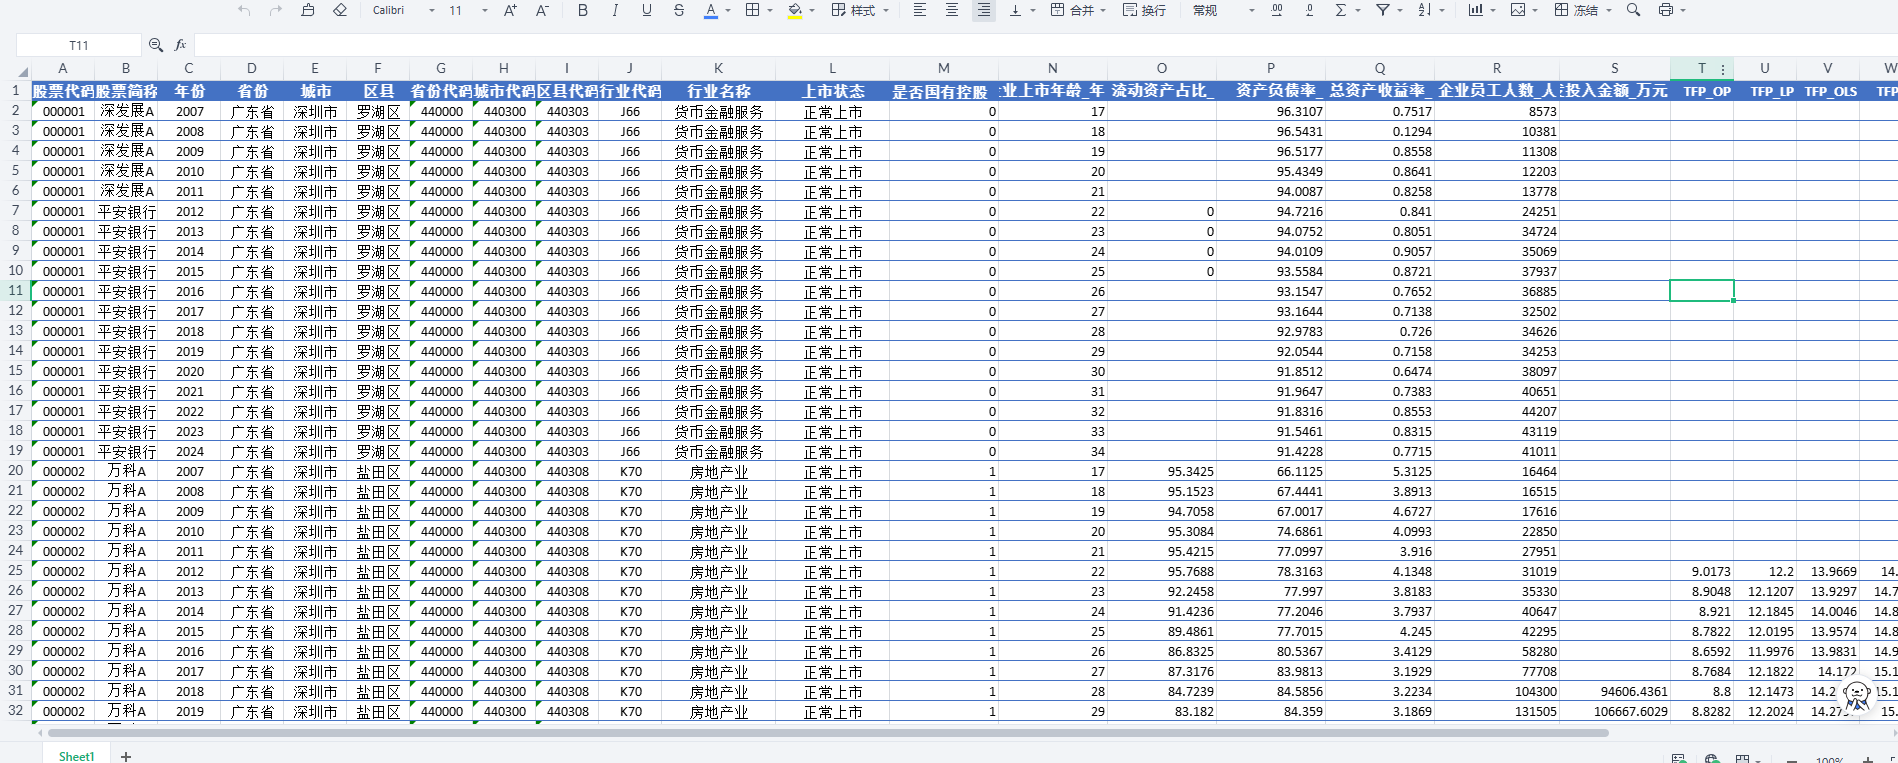
Task: Align text to the right
Action: [984, 10]
